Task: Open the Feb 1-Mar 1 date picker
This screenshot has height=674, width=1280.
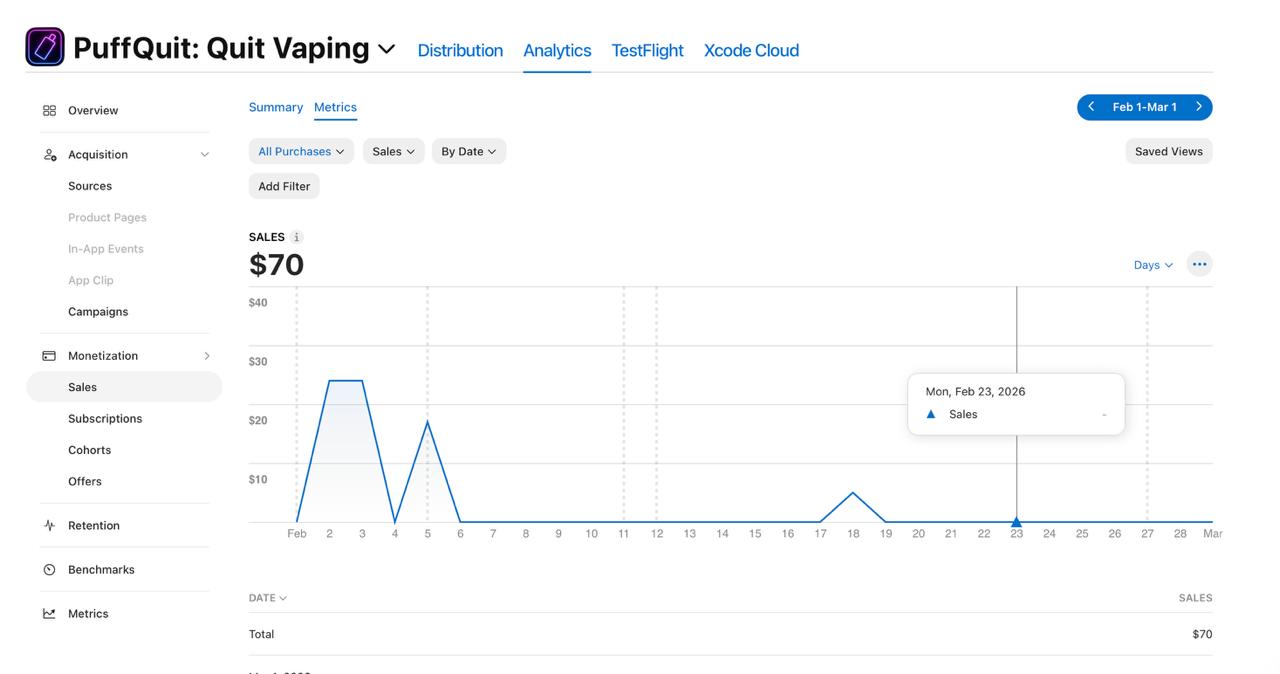Action: coord(1145,107)
